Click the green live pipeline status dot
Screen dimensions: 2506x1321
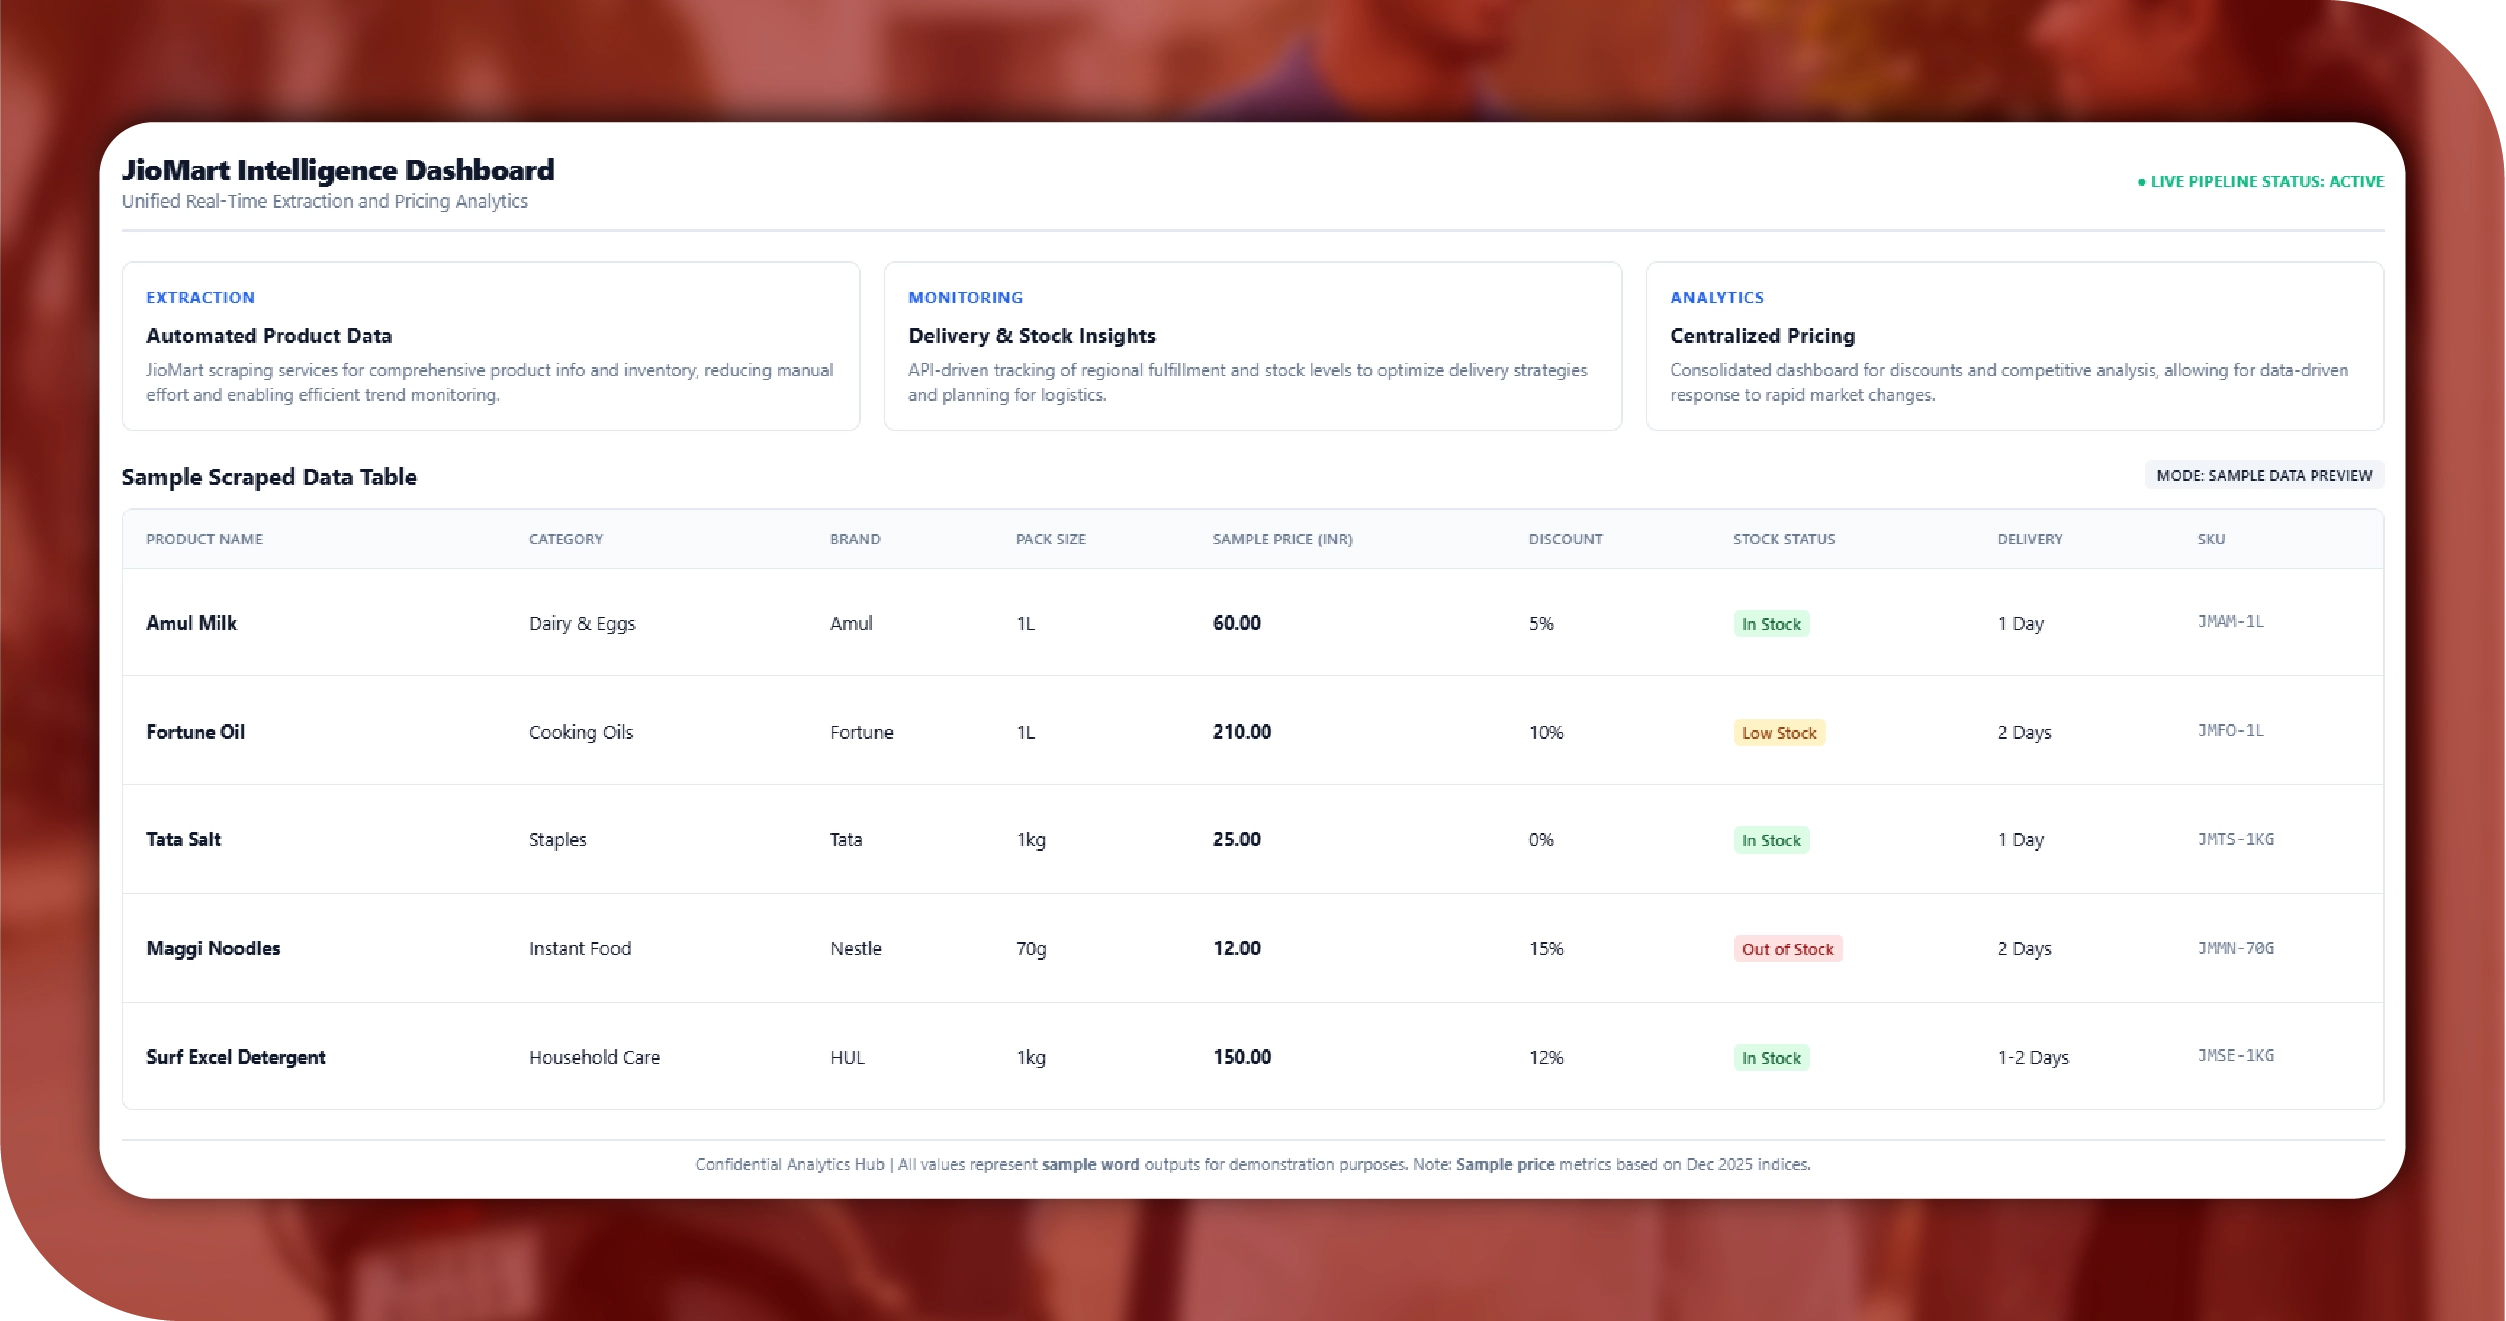[x=2141, y=182]
